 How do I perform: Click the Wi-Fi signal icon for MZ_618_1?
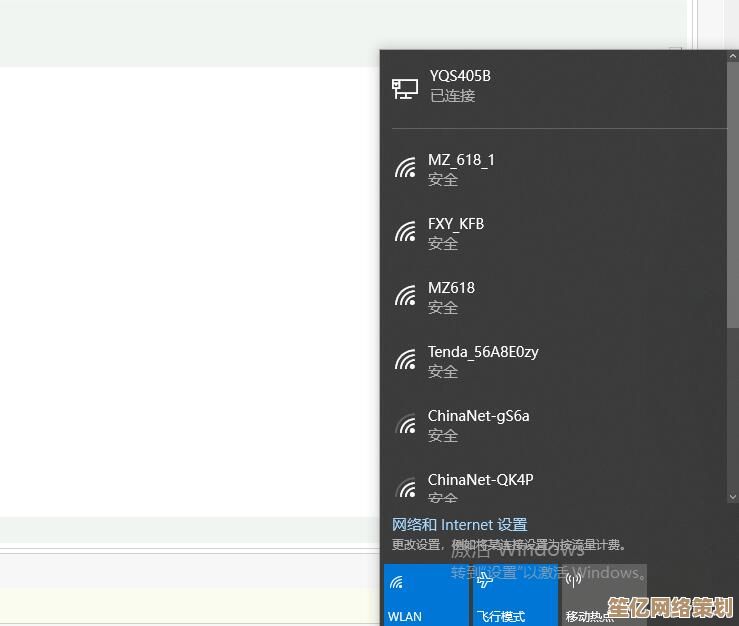pos(405,169)
